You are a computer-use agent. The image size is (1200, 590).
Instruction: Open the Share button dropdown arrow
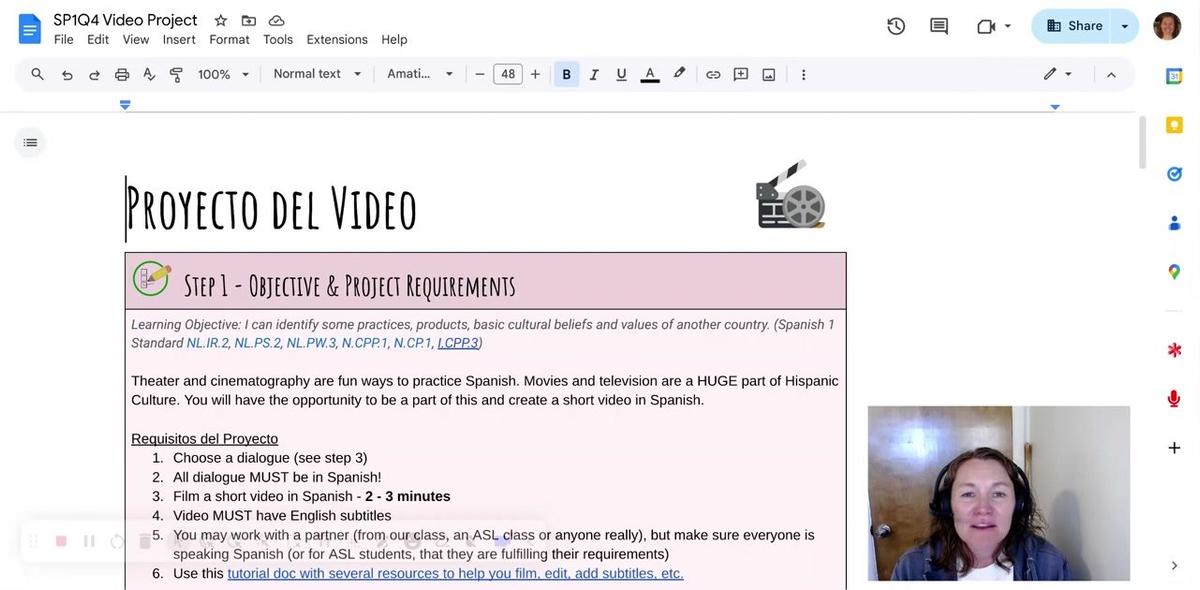coord(1124,25)
